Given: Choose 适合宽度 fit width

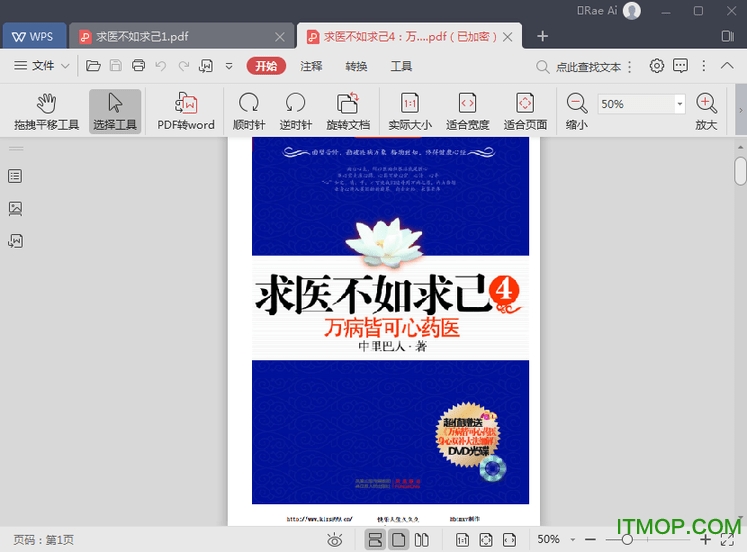Looking at the screenshot, I should [x=467, y=111].
